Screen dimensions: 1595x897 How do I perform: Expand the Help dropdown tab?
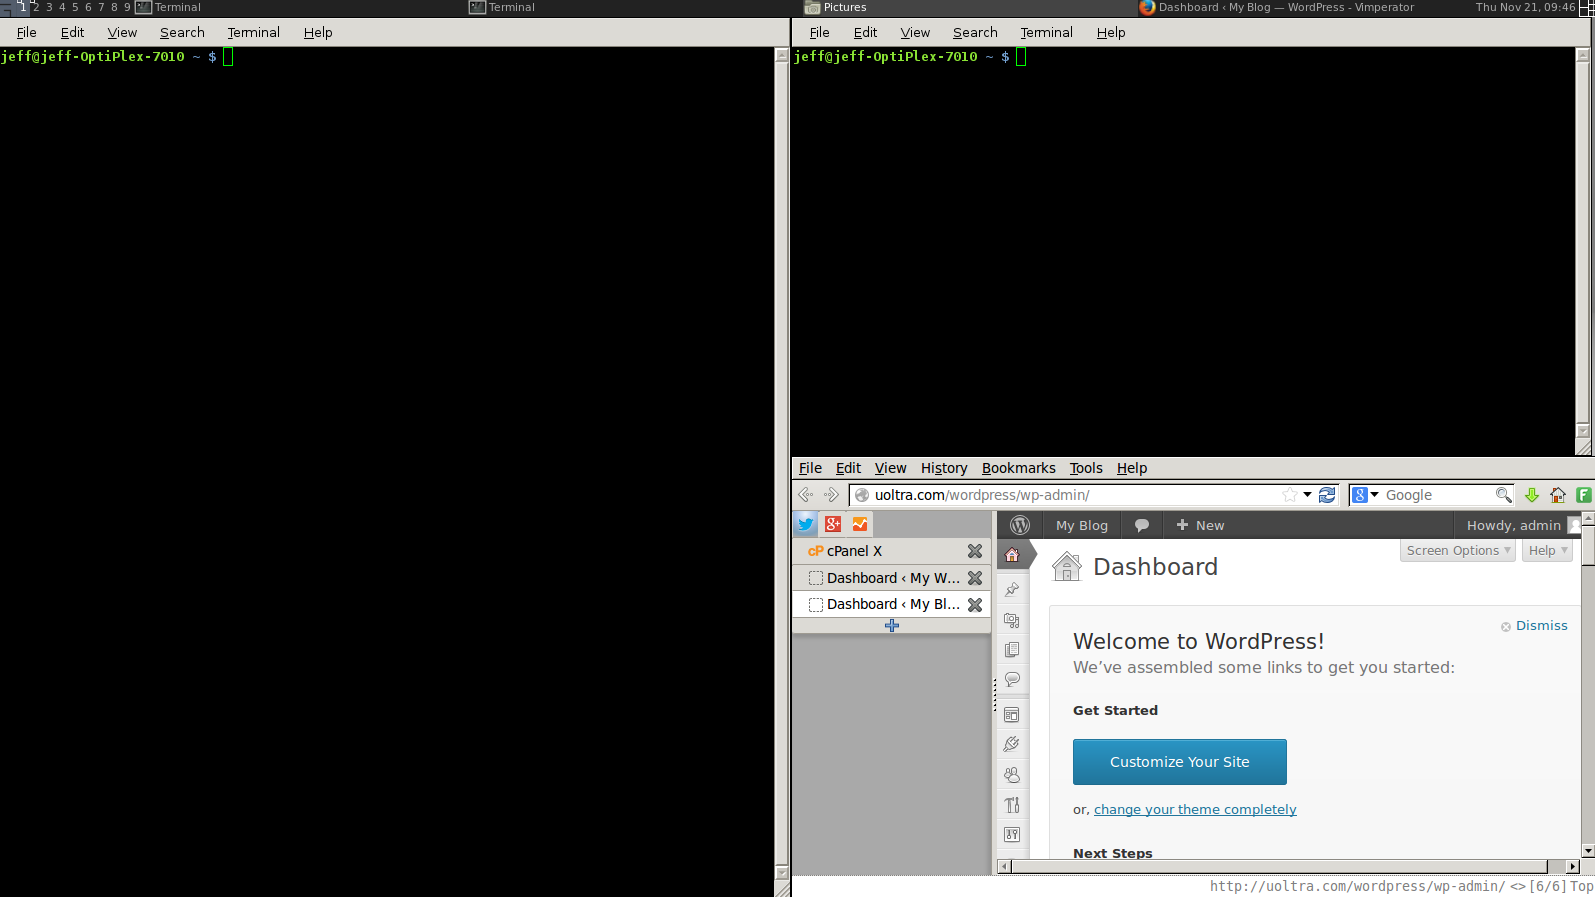tap(1548, 551)
